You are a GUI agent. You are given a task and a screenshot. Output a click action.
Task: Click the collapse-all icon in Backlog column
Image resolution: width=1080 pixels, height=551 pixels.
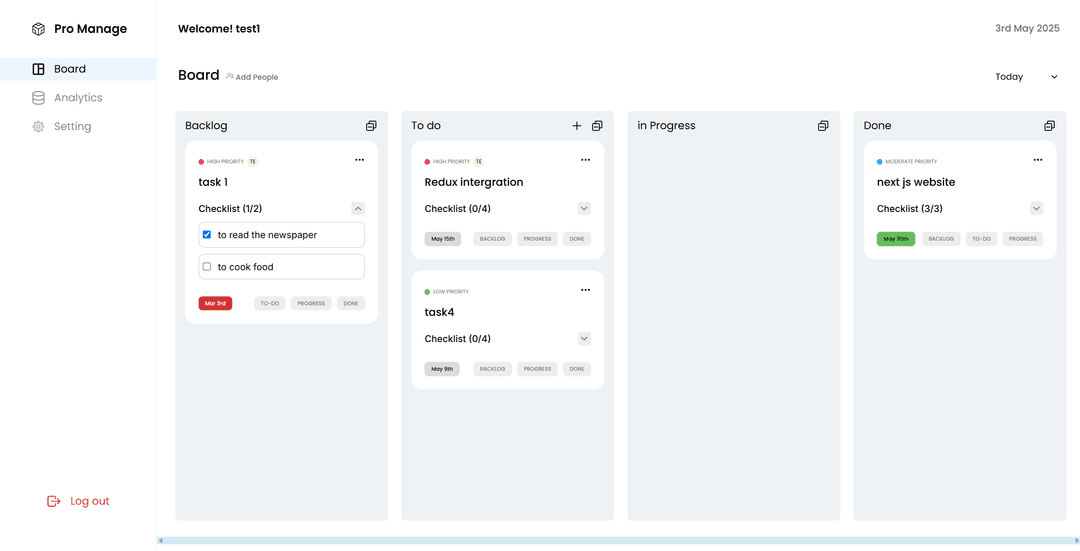pos(371,126)
